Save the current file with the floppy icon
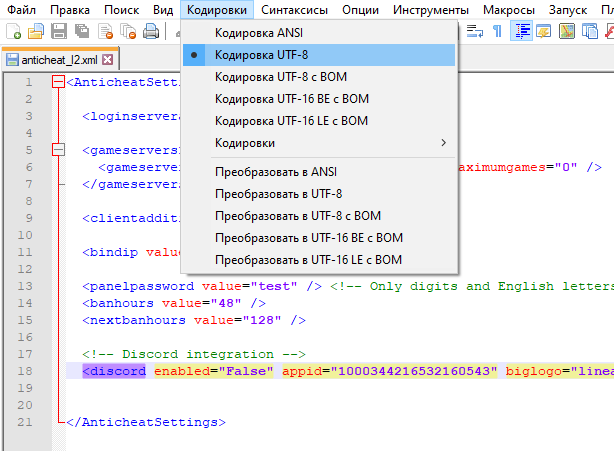The image size is (614, 451). (59, 31)
